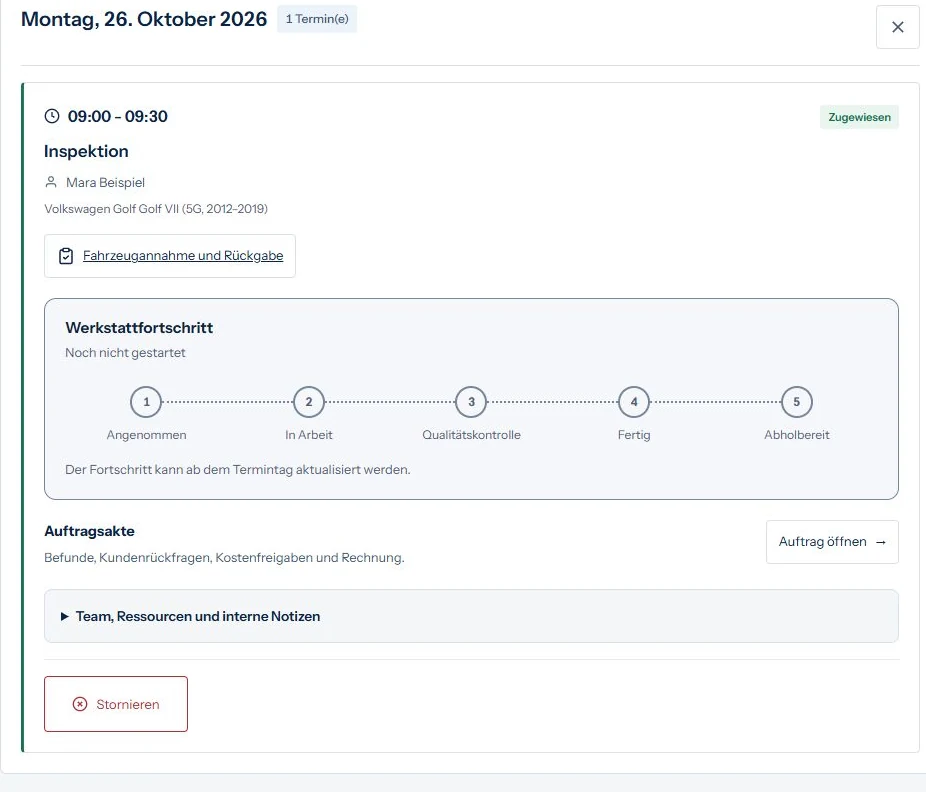Viewport: 926px width, 792px height.
Task: Click the time range 09:00 - 09:30
Action: (118, 116)
